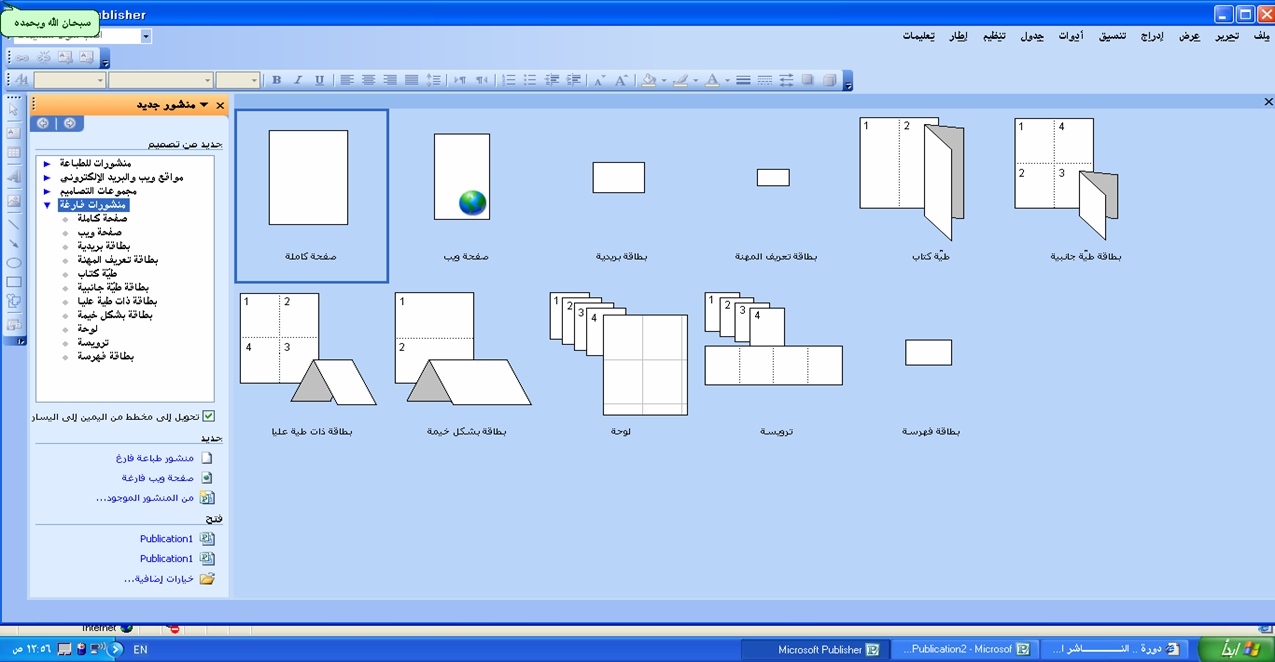This screenshot has width=1275, height=662.
Task: Open the Fill Color dropdown arrow
Action: pyautogui.click(x=664, y=80)
